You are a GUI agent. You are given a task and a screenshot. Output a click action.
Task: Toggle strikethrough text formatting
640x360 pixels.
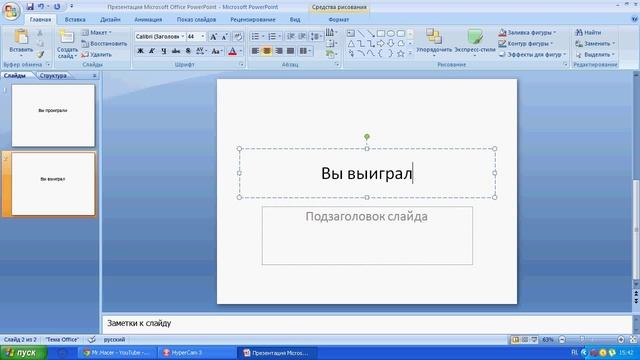(x=176, y=51)
